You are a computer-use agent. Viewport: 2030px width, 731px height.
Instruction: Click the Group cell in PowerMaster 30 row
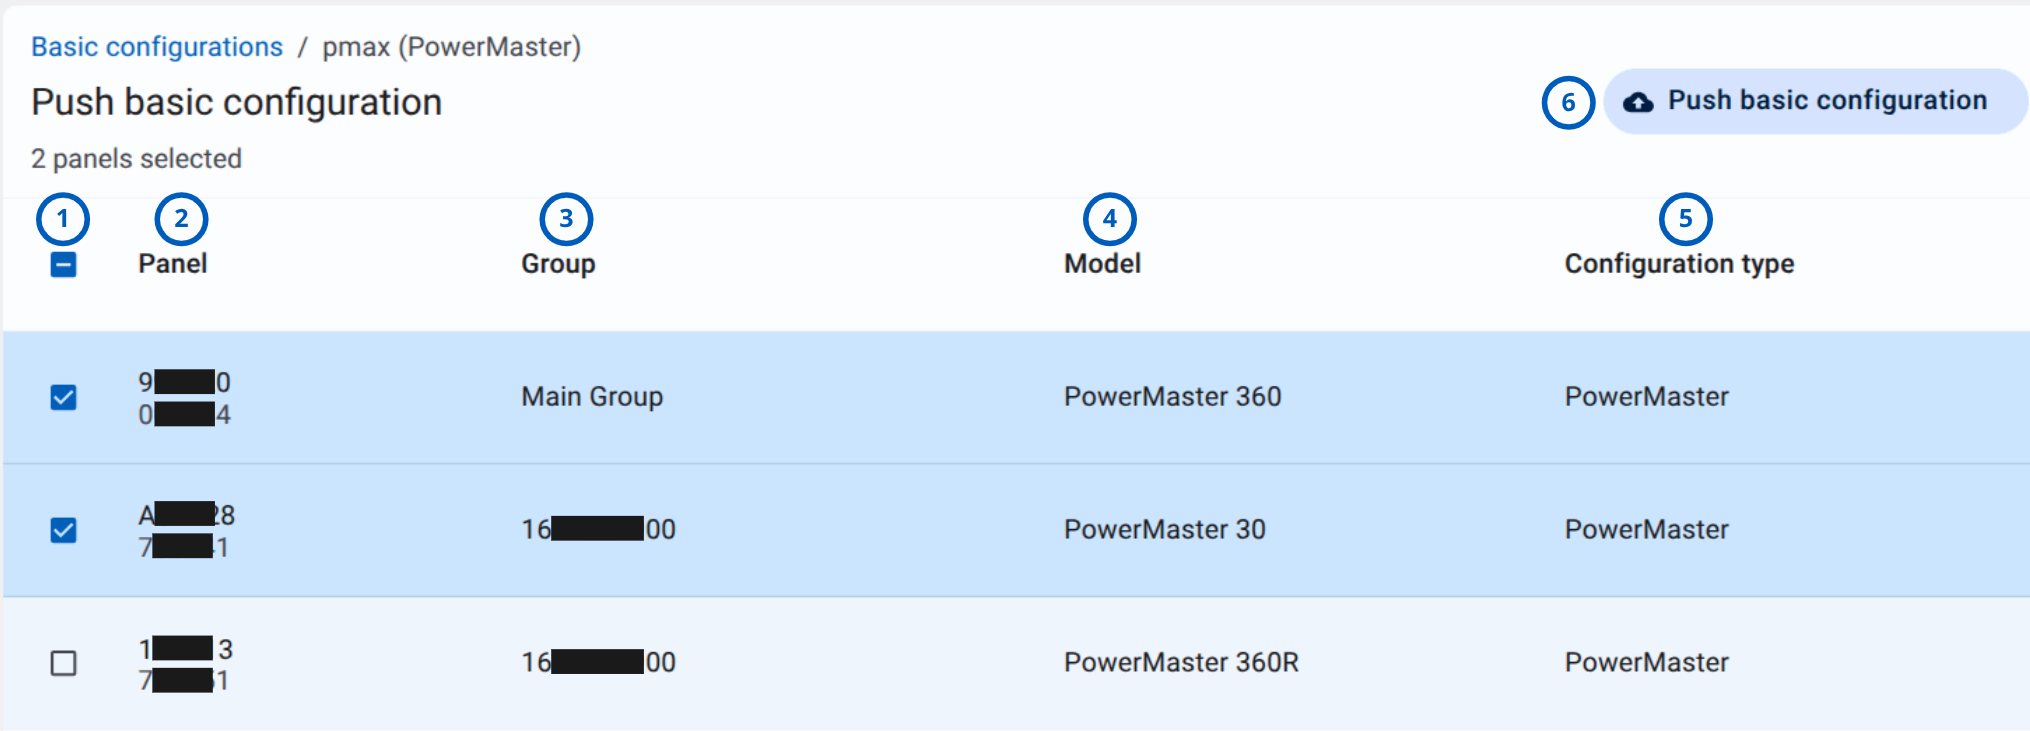[598, 530]
